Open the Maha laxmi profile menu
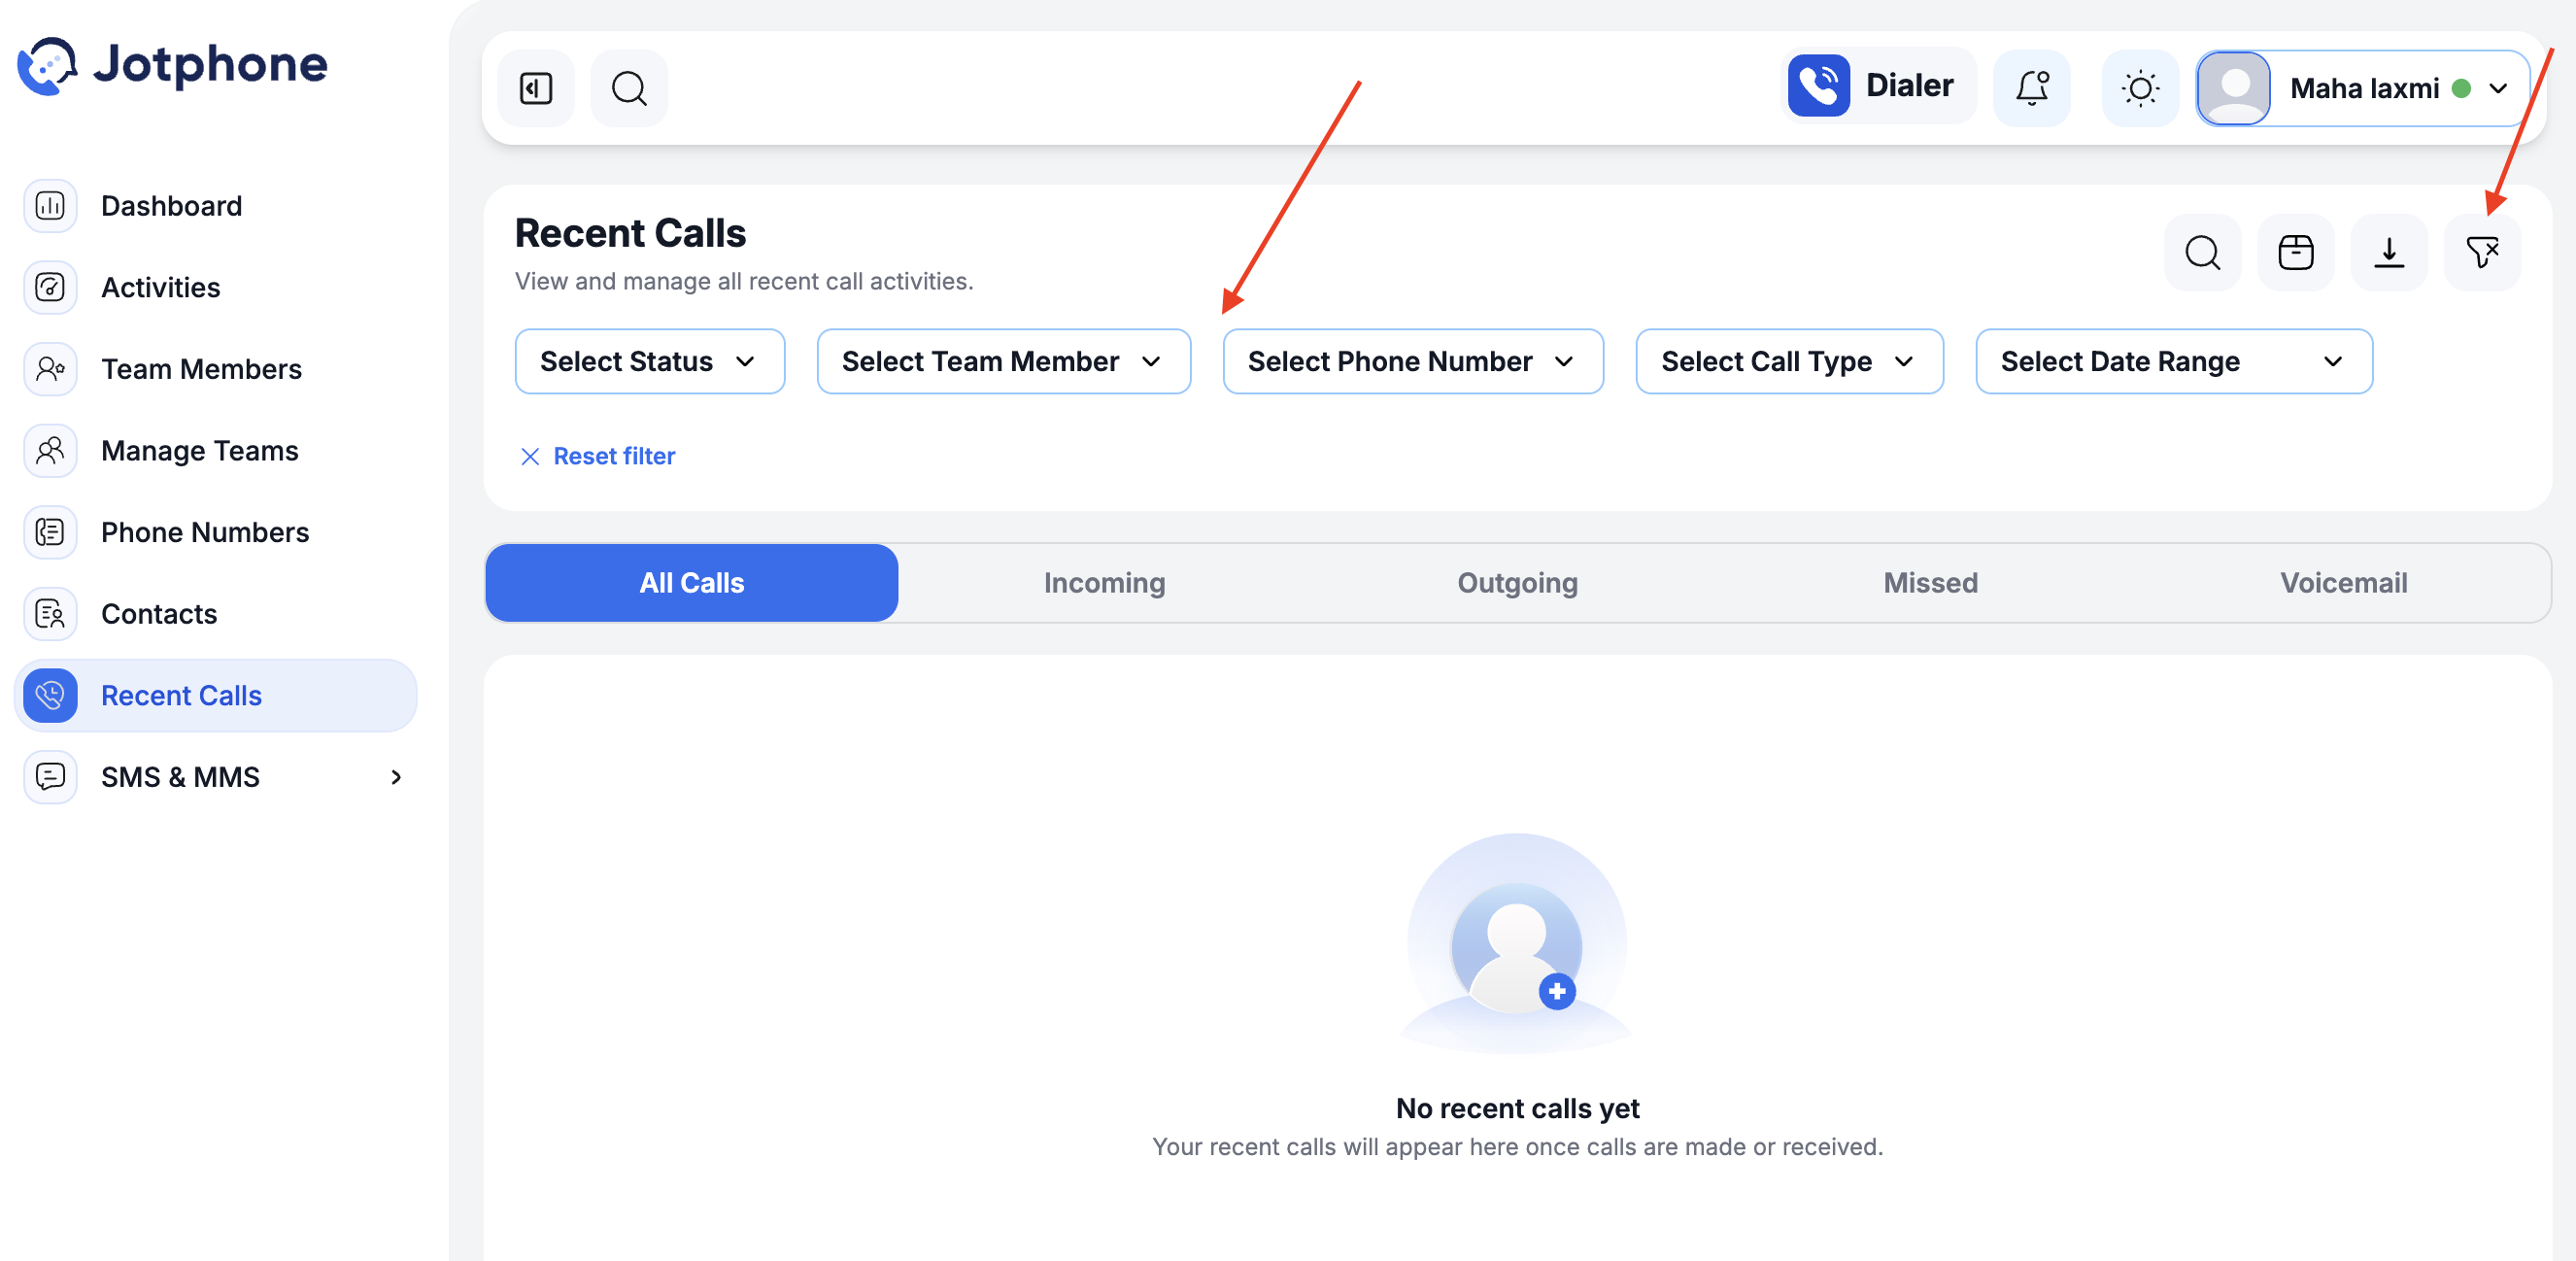This screenshot has width=2576, height=1261. (x=2363, y=88)
